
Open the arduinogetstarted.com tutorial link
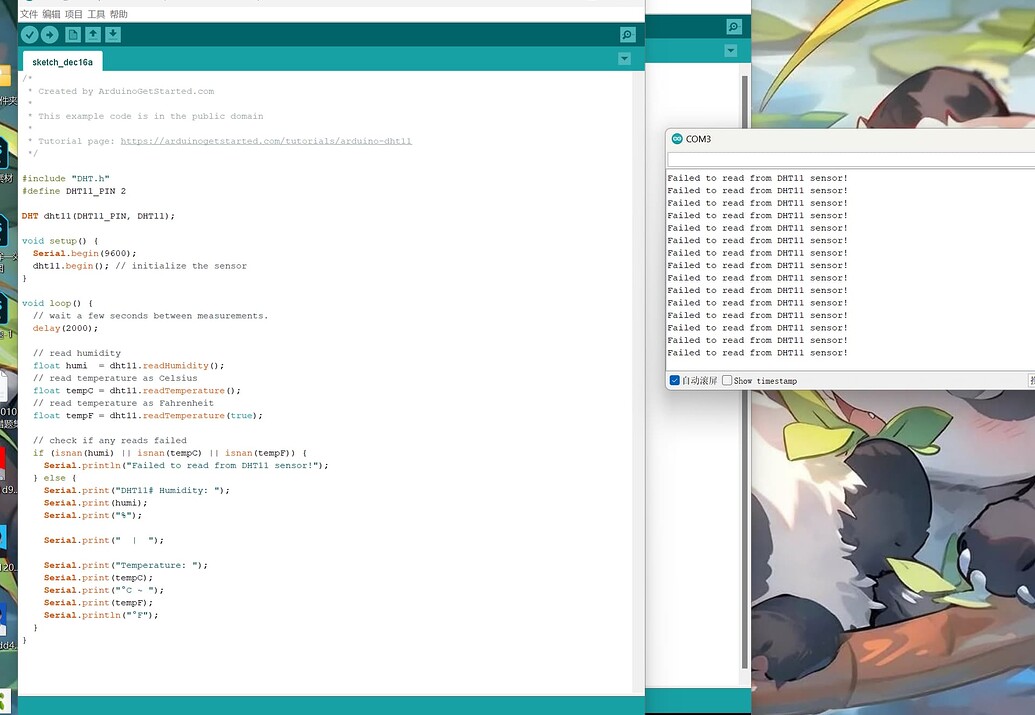266,141
